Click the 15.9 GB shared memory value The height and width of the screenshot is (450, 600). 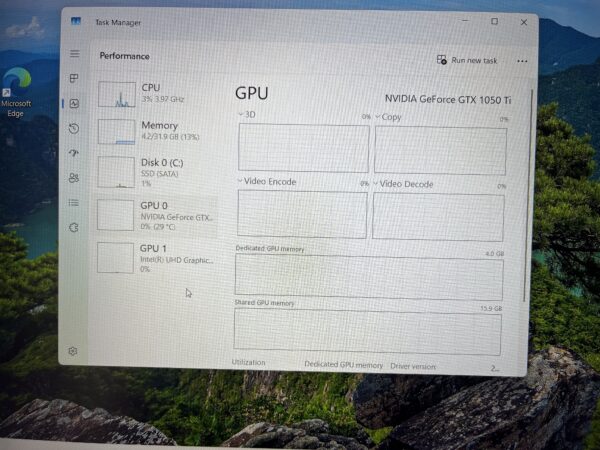click(x=491, y=308)
